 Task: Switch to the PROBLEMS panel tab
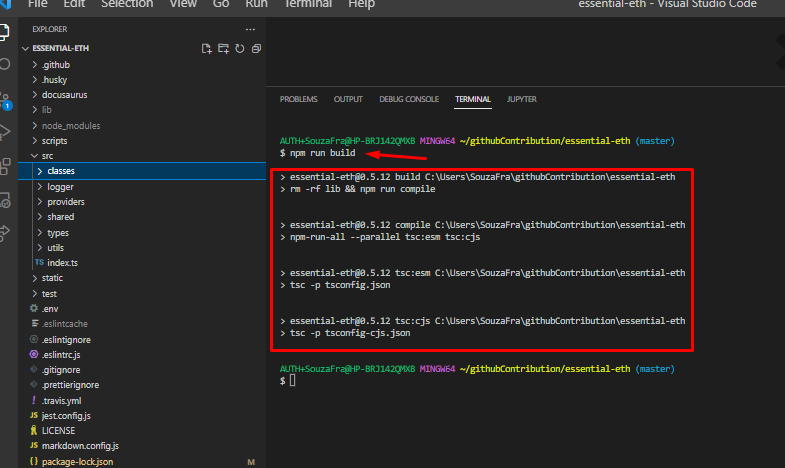(x=298, y=99)
